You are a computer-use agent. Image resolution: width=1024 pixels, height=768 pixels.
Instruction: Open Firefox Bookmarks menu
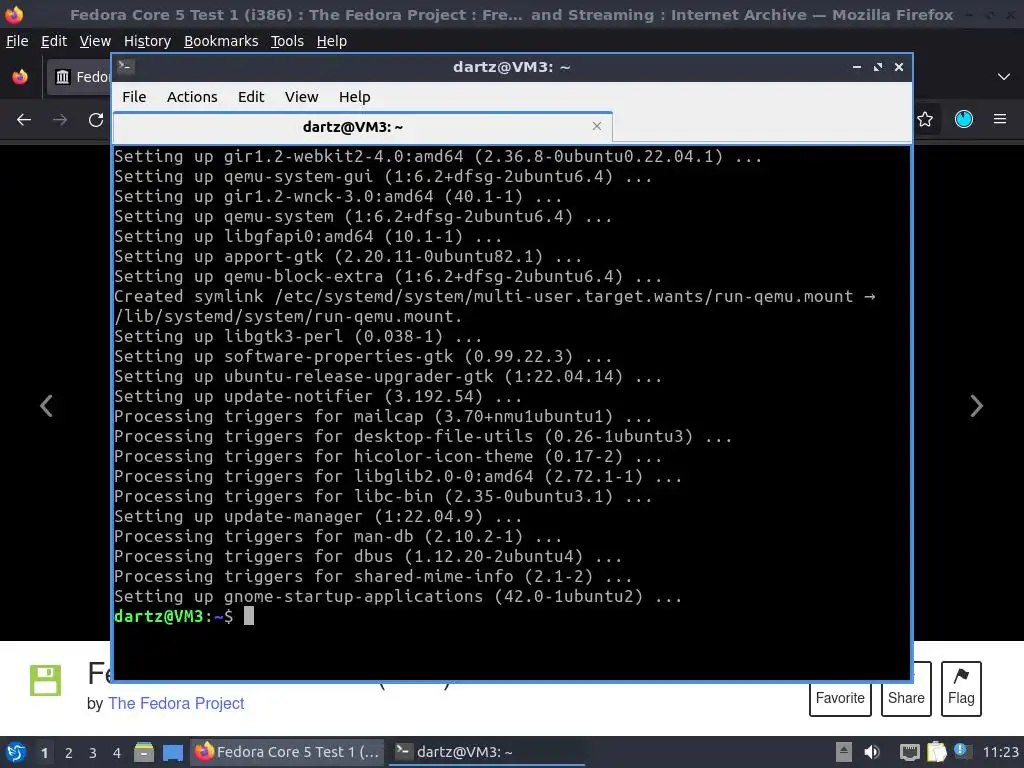click(221, 41)
